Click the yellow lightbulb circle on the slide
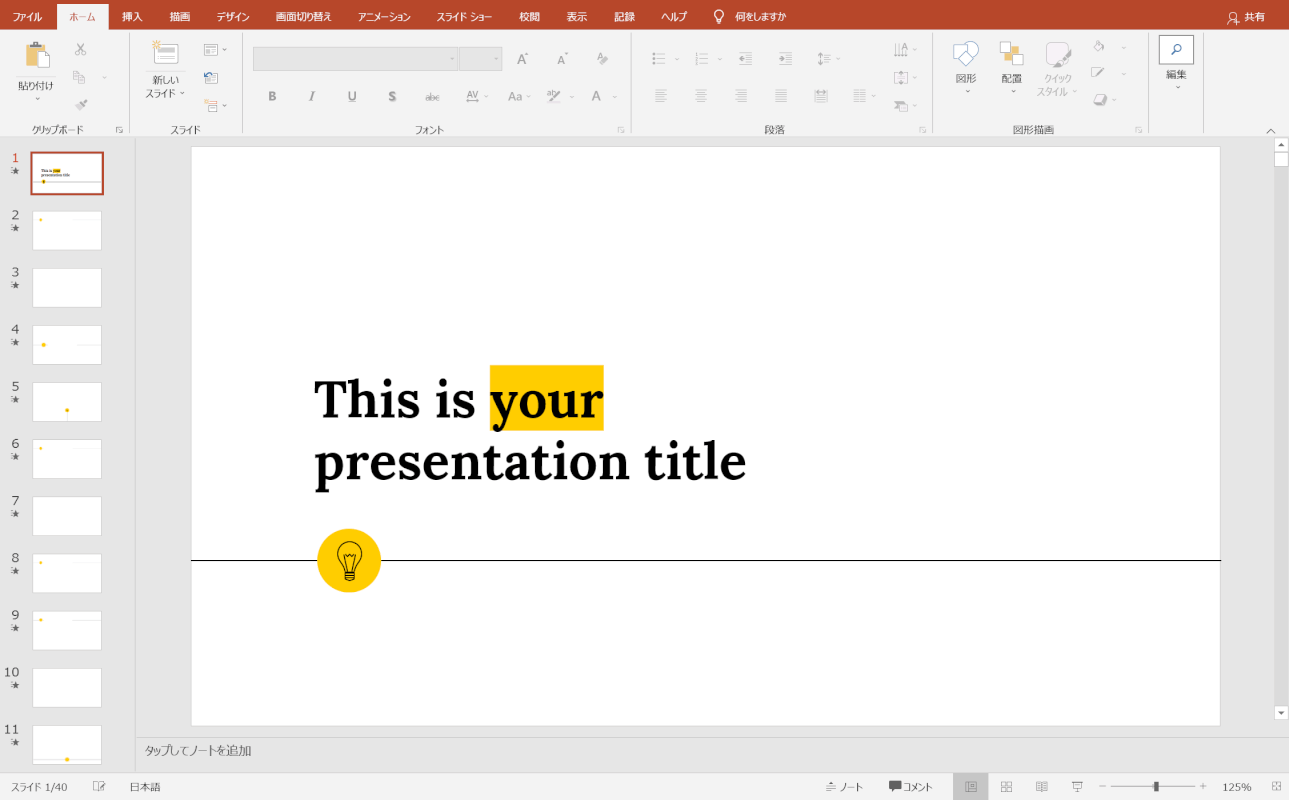Screen dimensions: 1289x800 tap(349, 561)
